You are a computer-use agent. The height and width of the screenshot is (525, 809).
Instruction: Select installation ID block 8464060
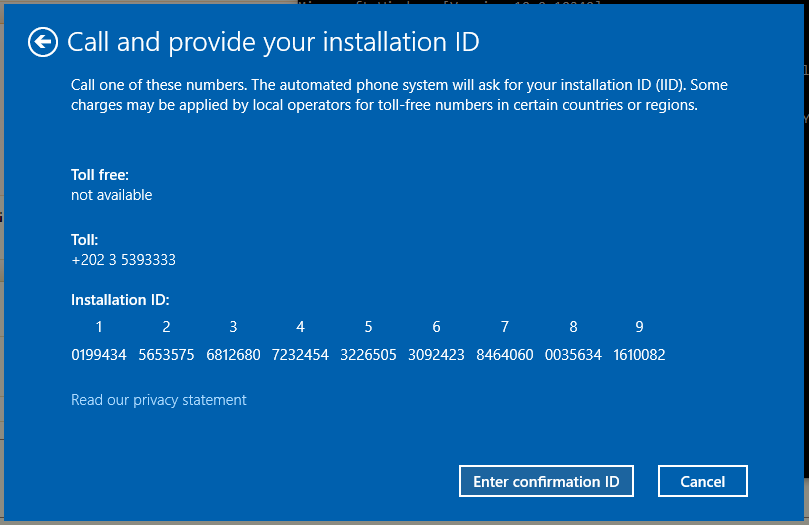(505, 355)
